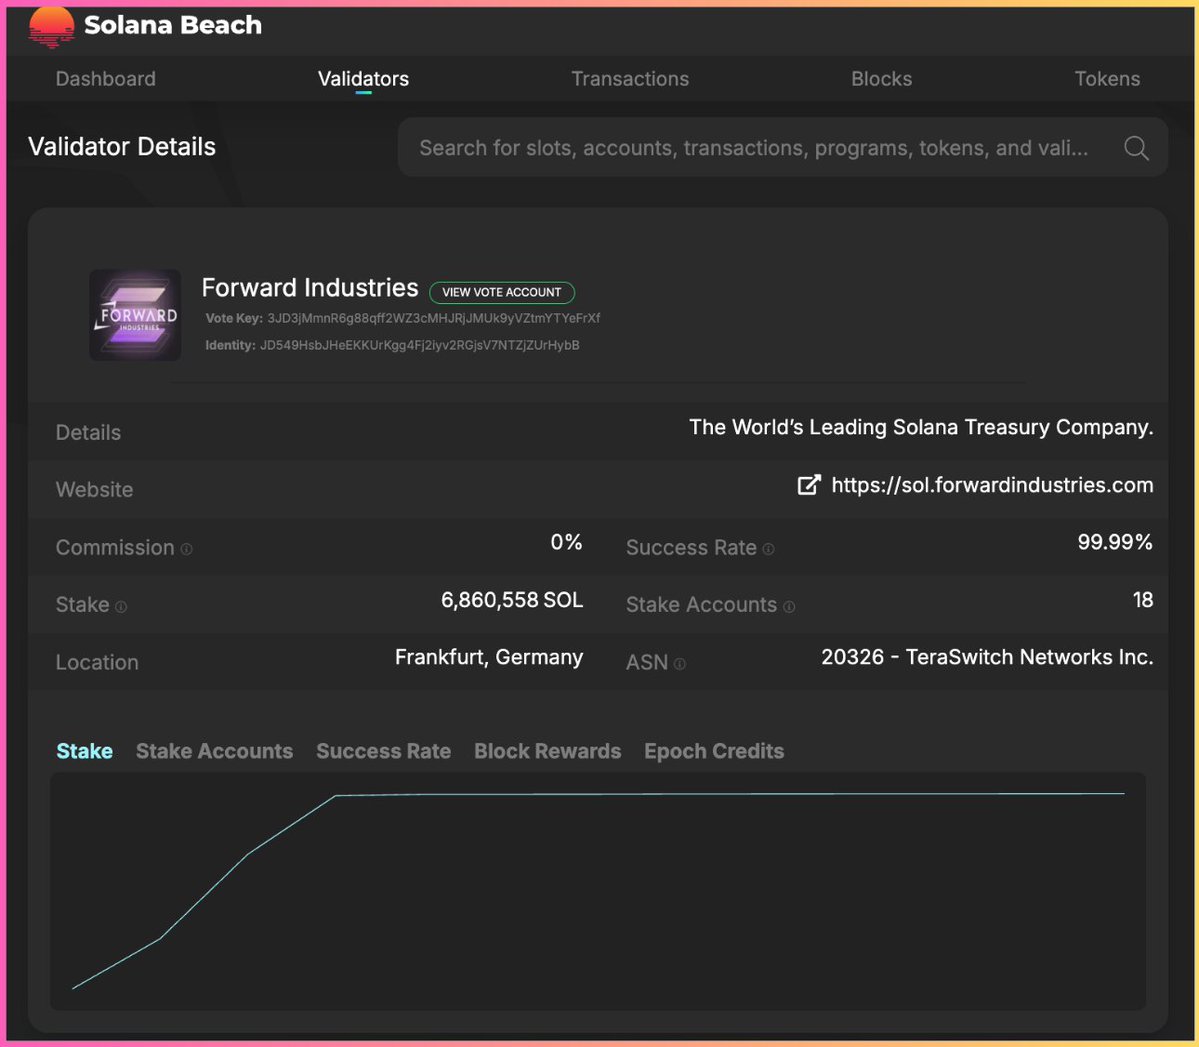Click the stake accounts count 18

click(x=1143, y=600)
